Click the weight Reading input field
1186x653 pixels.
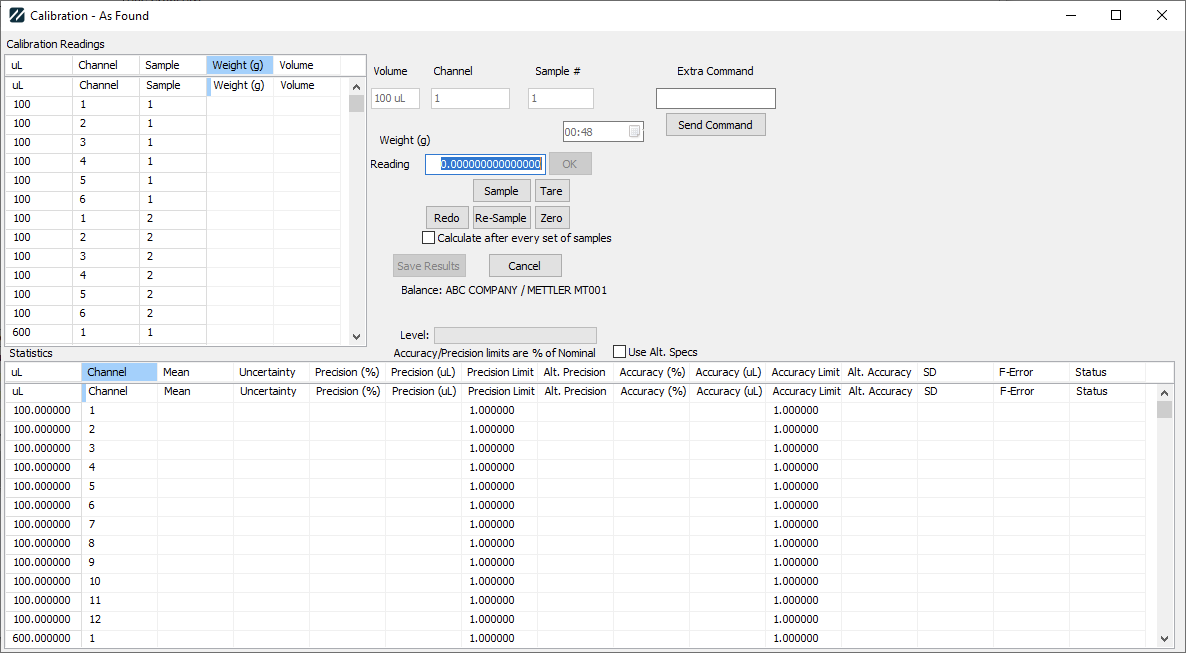point(485,164)
